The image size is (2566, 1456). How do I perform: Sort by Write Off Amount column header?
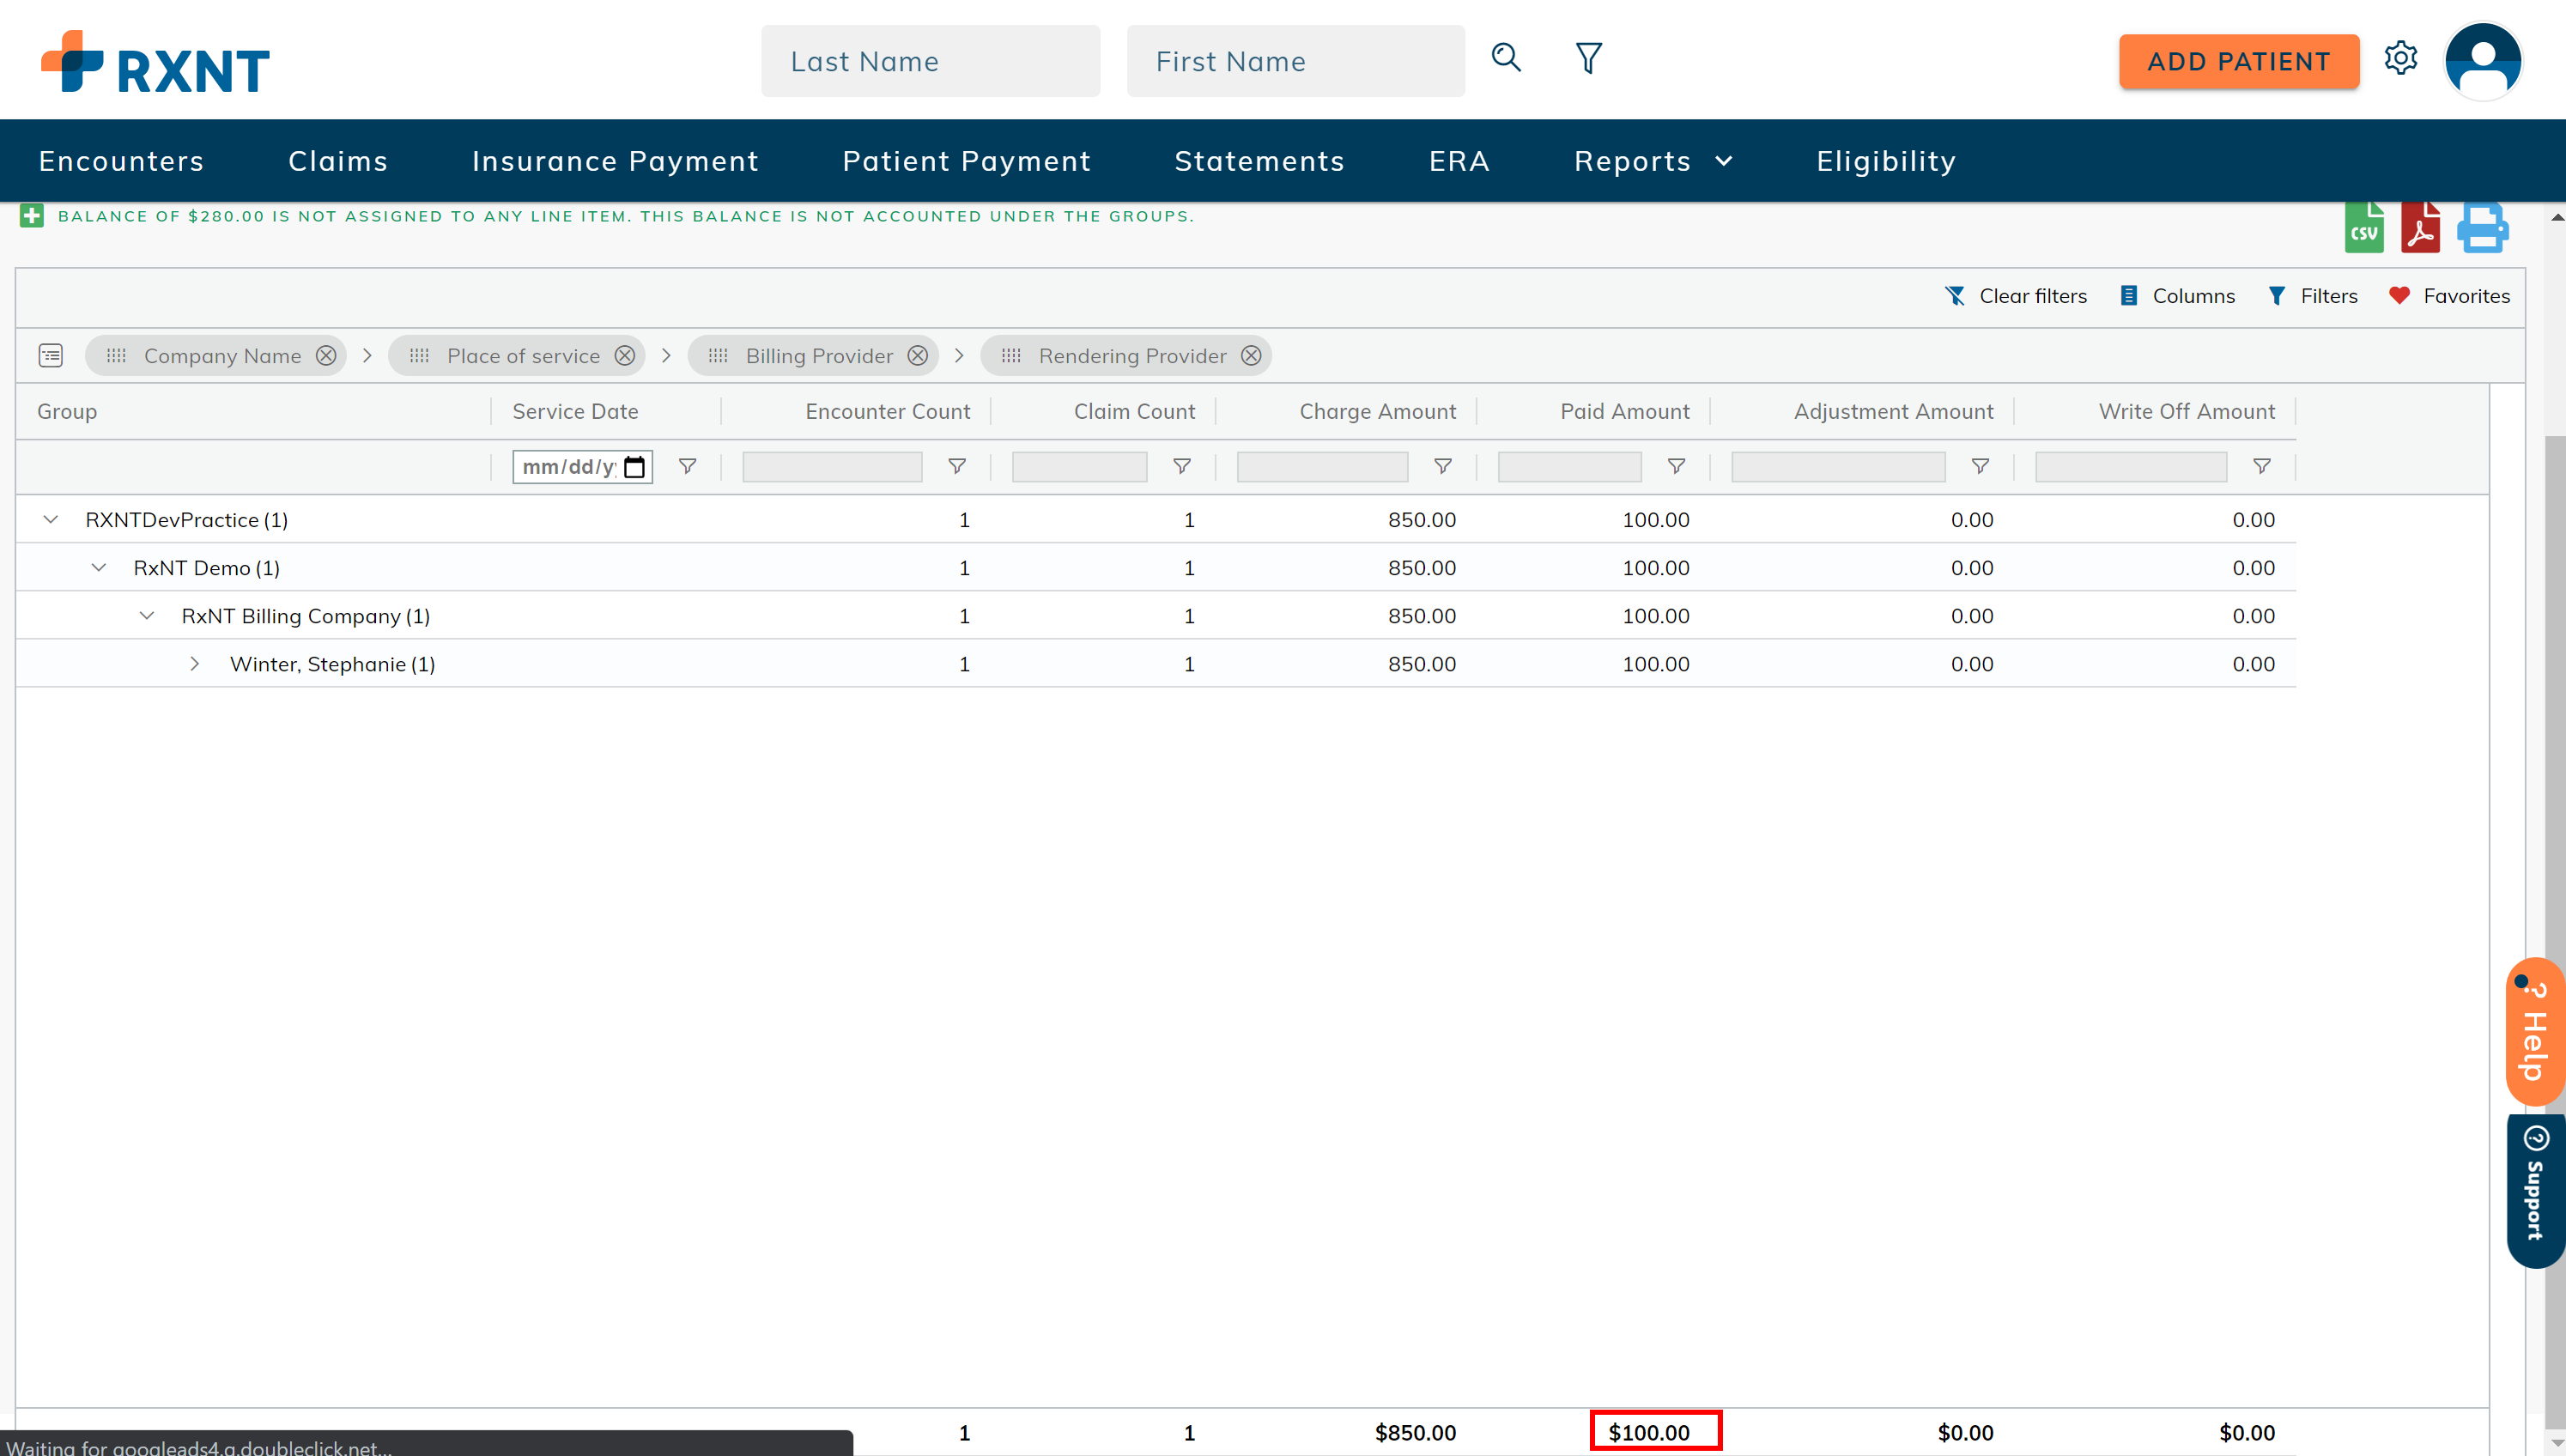[x=2186, y=411]
